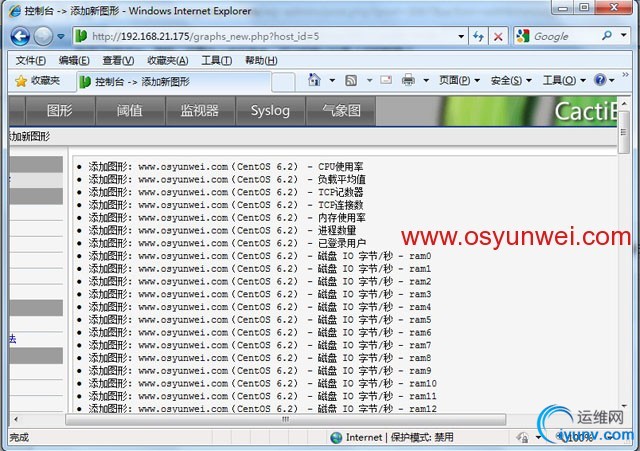This screenshot has height=451, width=640.
Task: Switch to the 监视器 Cacti tab
Action: coord(200,111)
